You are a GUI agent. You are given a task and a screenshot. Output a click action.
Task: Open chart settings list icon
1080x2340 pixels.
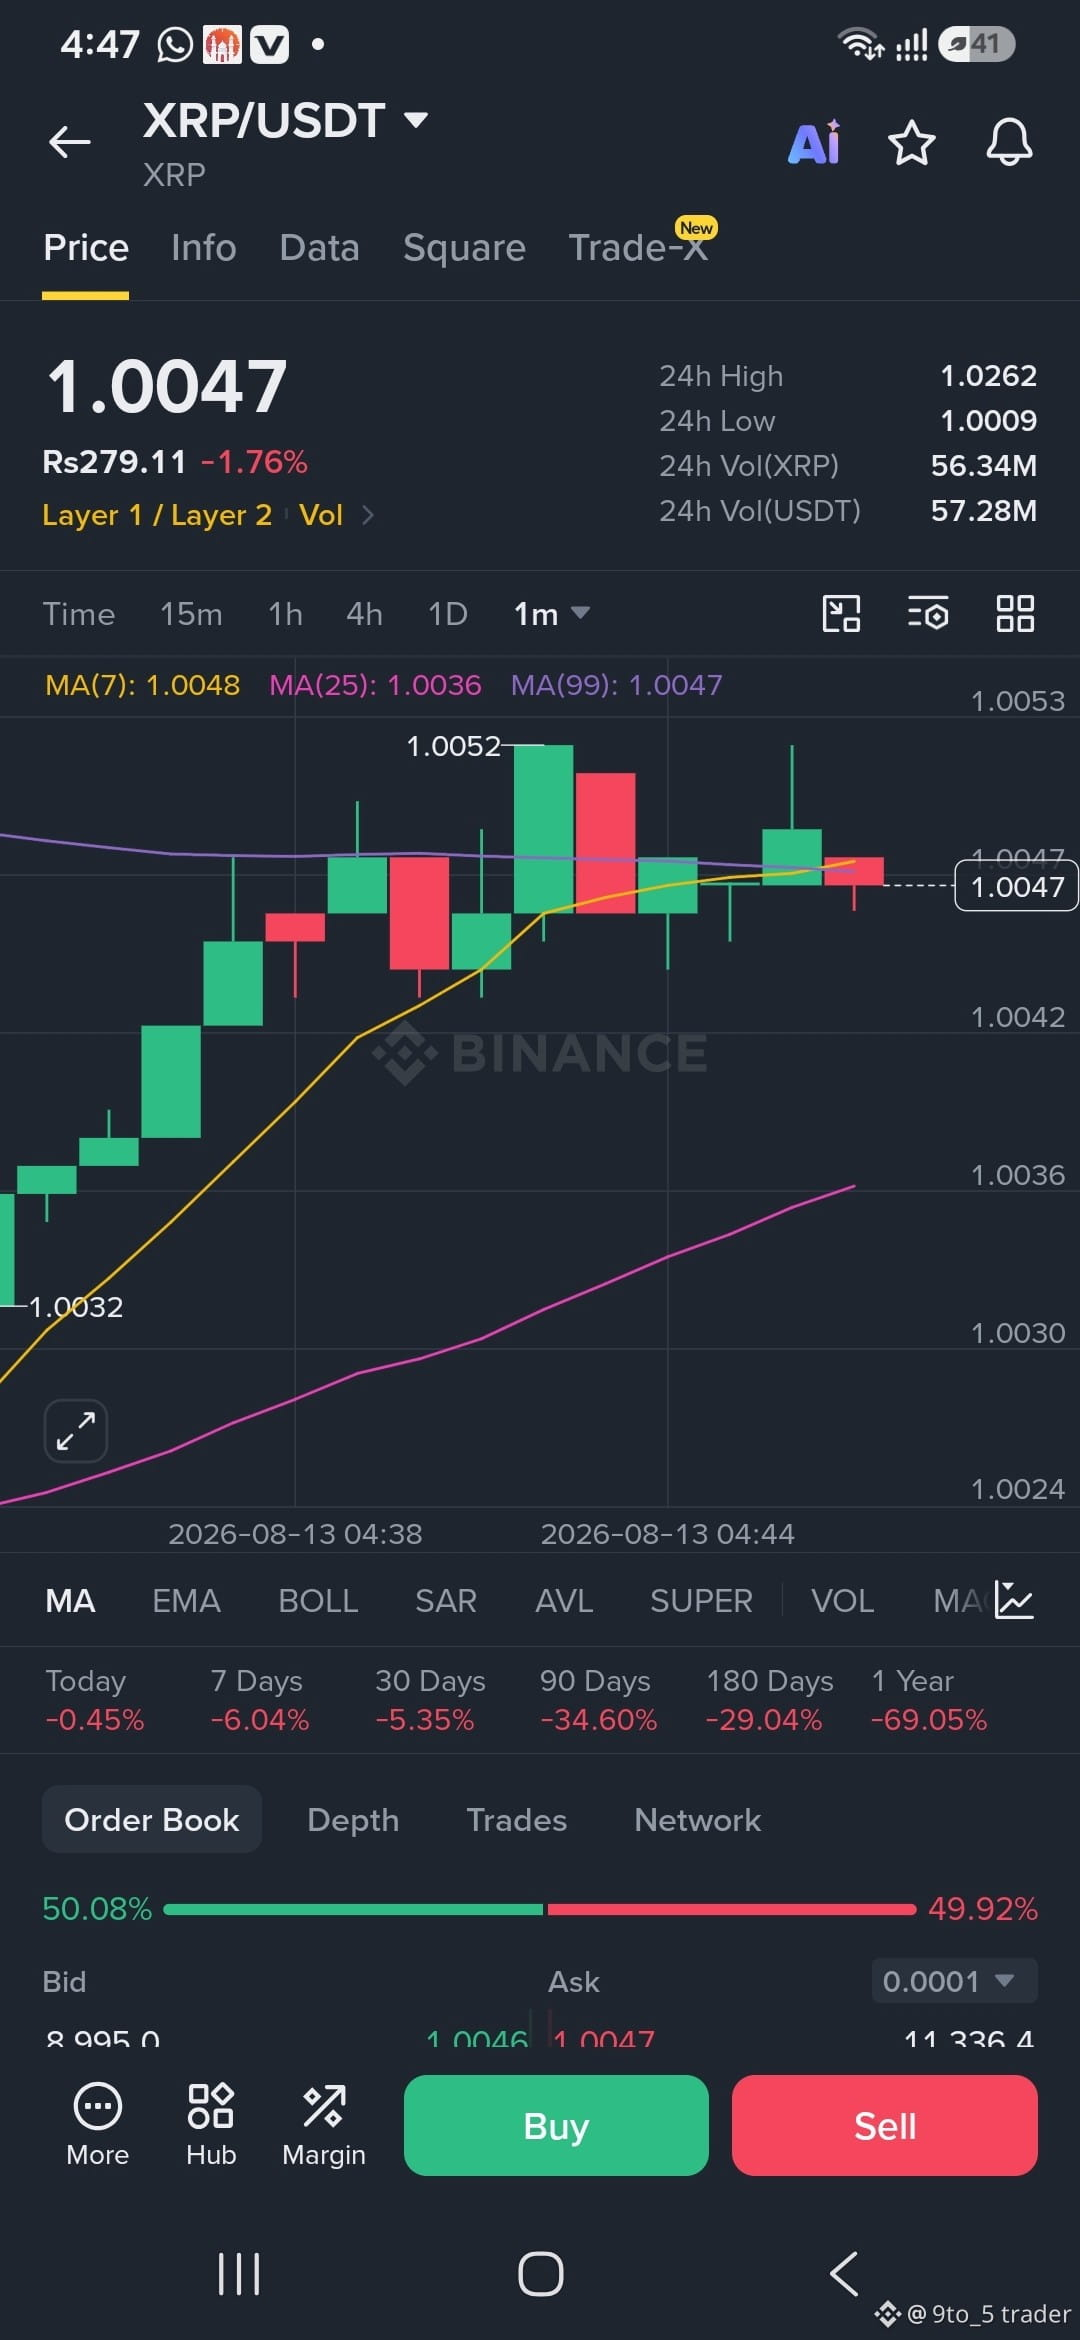(x=928, y=613)
